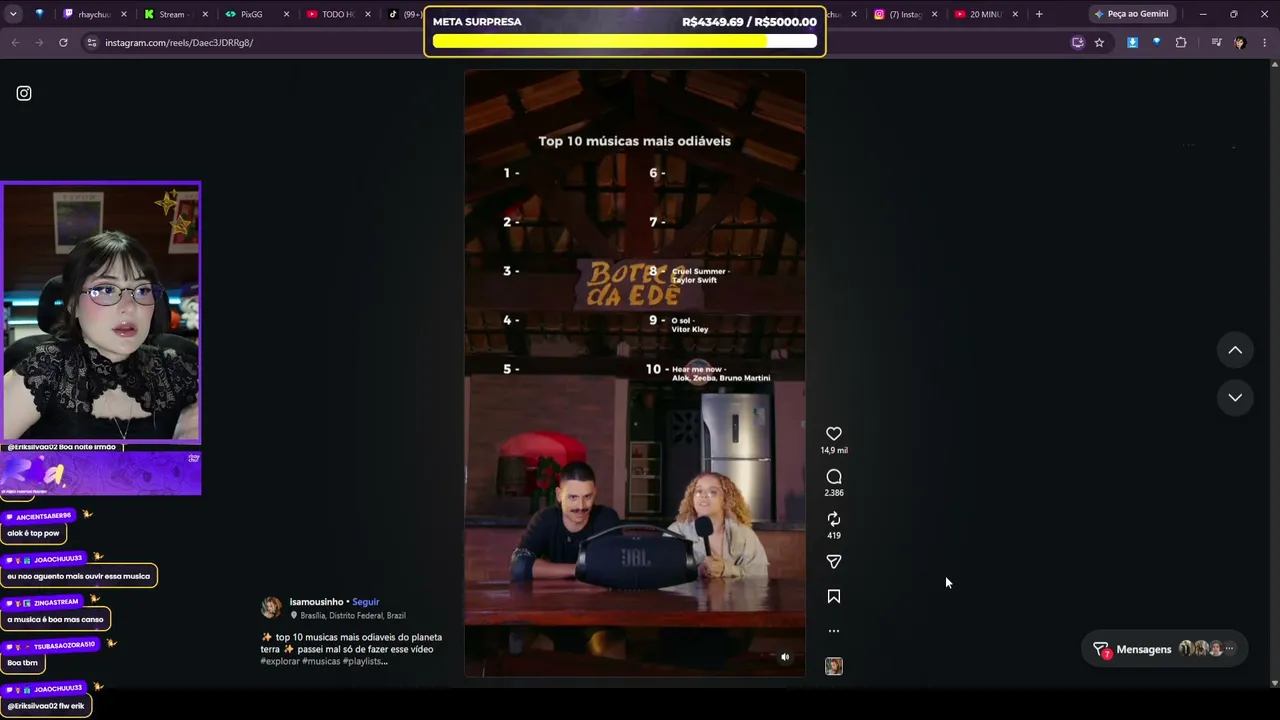Open a new browser tab
This screenshot has width=1280, height=720.
tap(1039, 14)
